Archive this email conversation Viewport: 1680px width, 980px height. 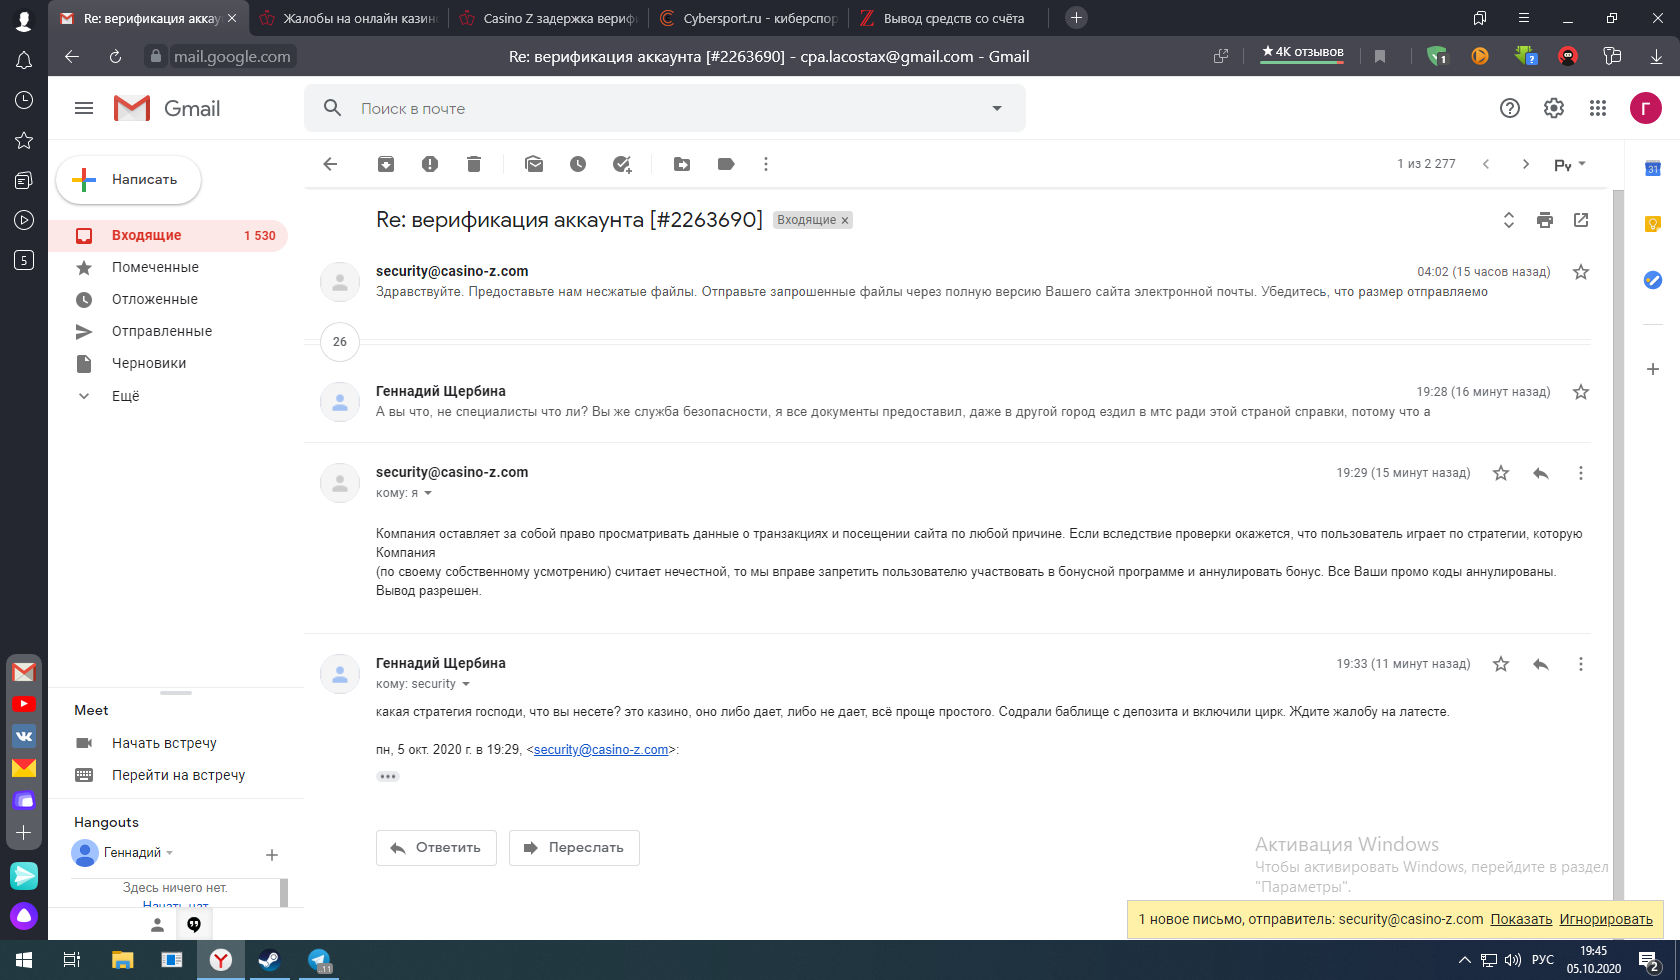(386, 164)
